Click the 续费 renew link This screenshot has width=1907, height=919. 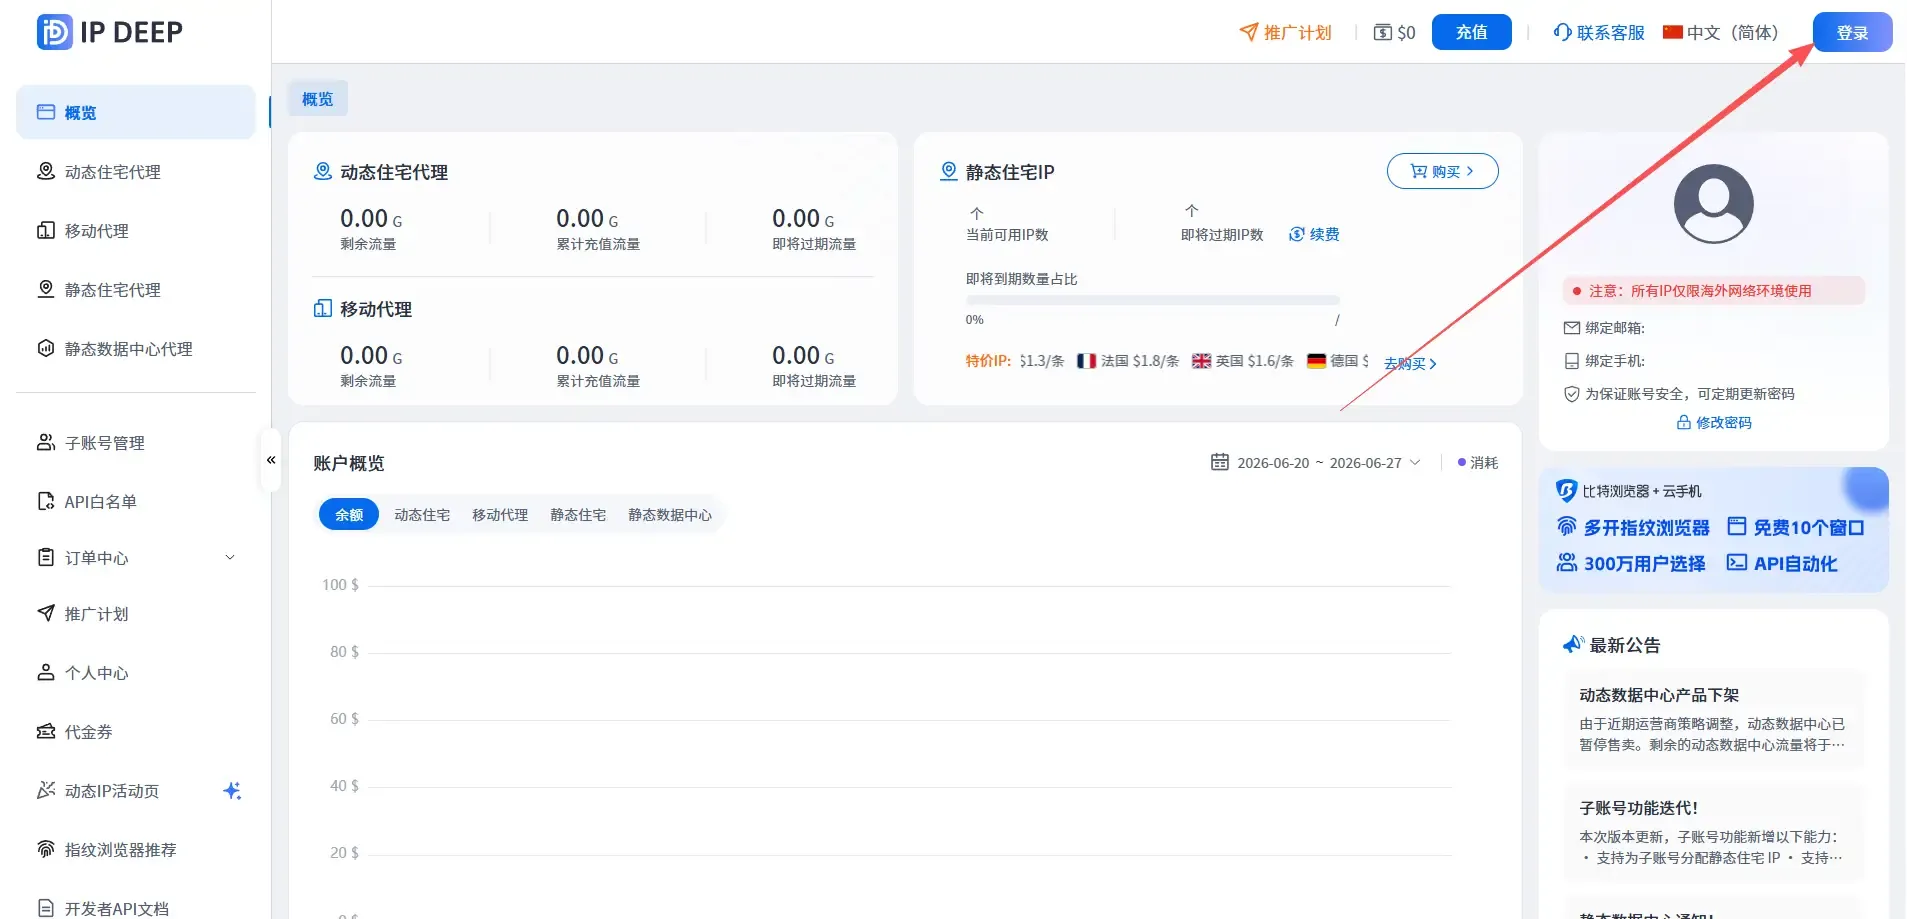(x=1314, y=234)
